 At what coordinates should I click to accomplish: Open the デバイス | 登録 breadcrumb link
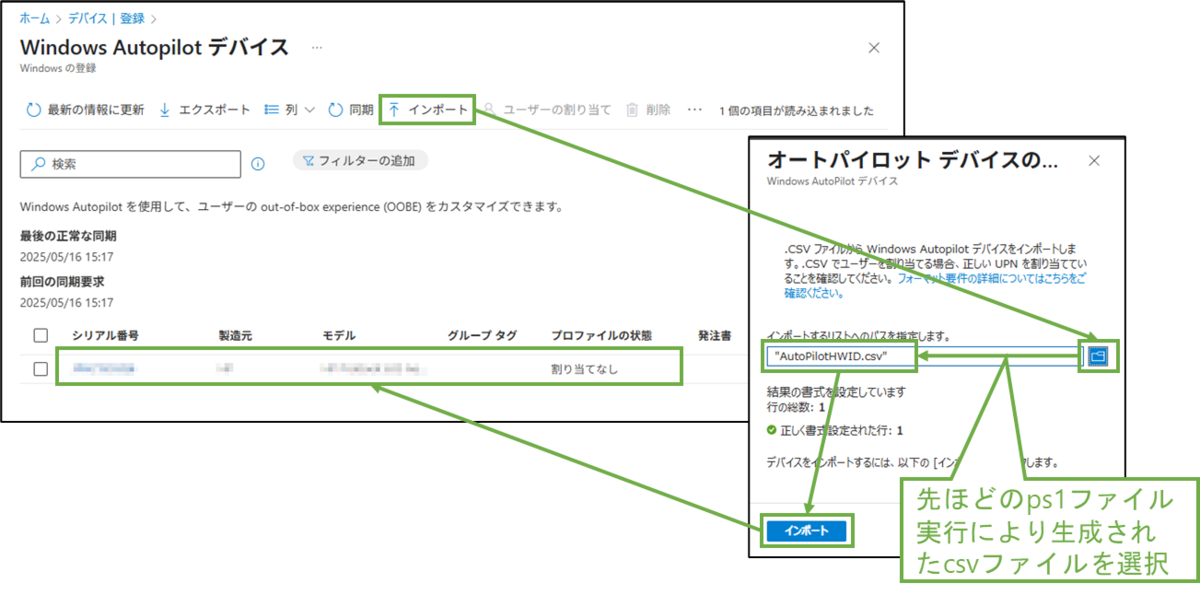coord(108,18)
